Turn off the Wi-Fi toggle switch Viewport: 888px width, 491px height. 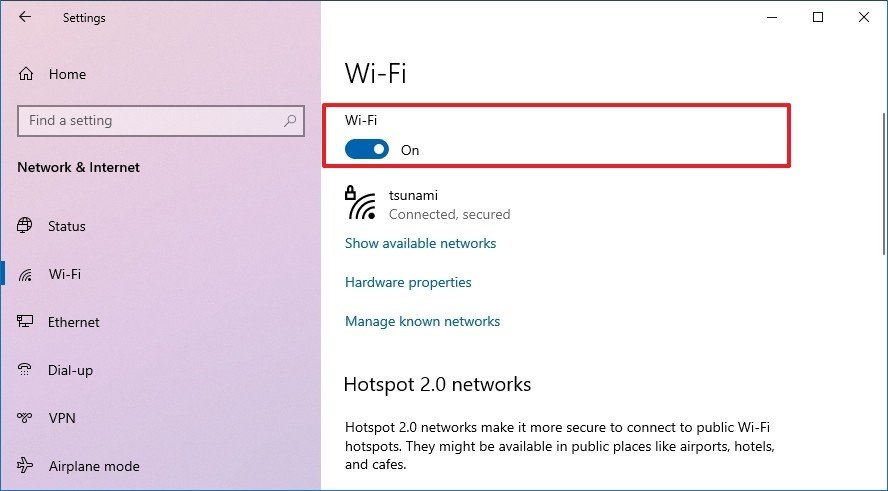click(367, 150)
